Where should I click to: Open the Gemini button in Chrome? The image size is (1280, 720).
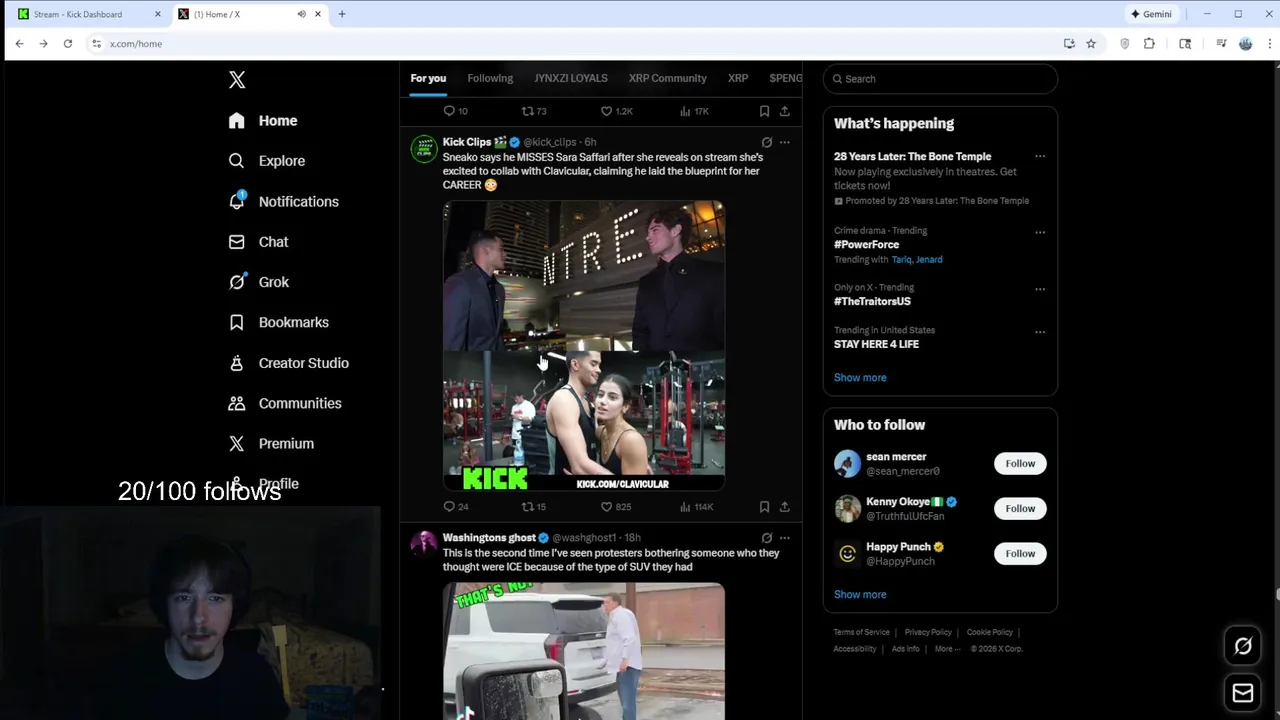(1151, 14)
